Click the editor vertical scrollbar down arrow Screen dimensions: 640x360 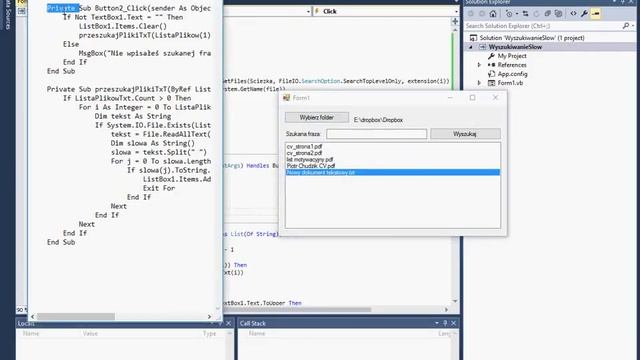pos(455,301)
